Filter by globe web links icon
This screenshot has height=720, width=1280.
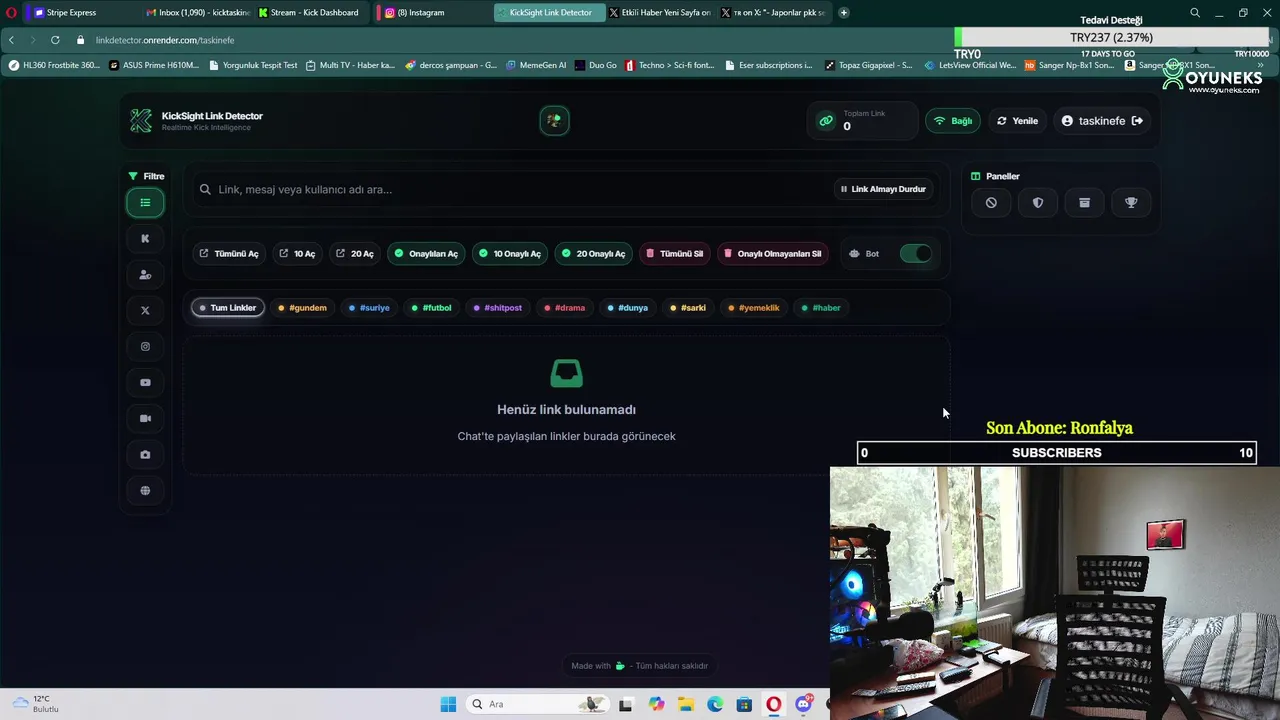pyautogui.click(x=145, y=491)
